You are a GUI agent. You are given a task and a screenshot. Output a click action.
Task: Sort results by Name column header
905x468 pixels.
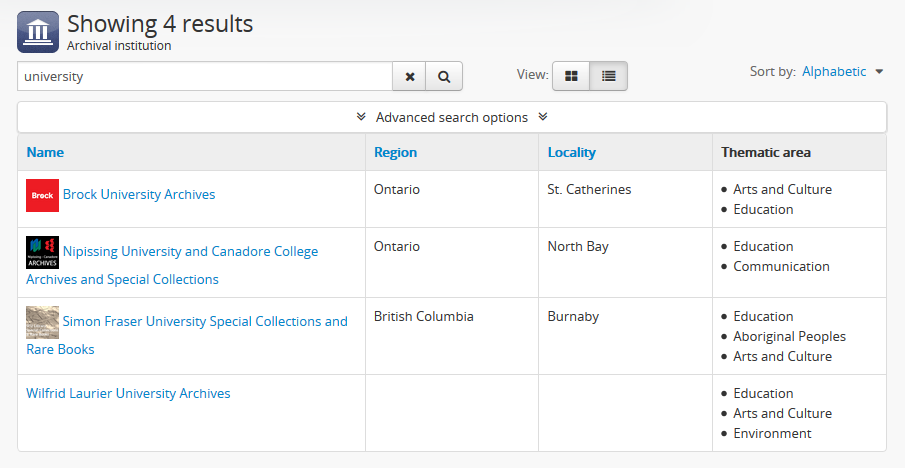coord(45,152)
